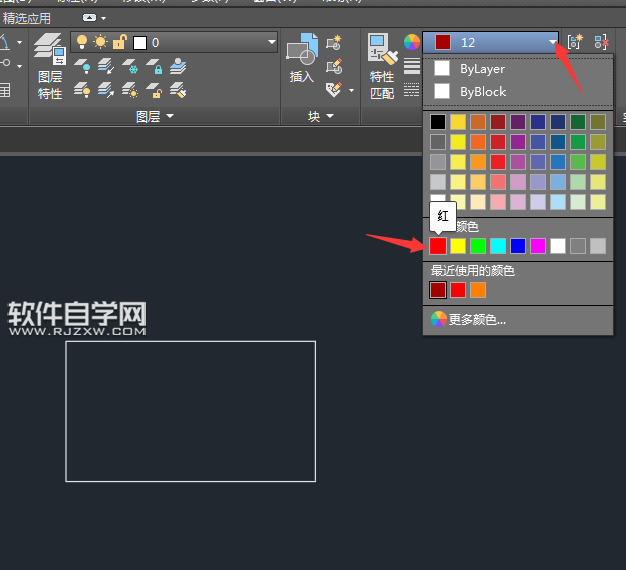Expand the layer list dropdown arrow

(x=271, y=42)
